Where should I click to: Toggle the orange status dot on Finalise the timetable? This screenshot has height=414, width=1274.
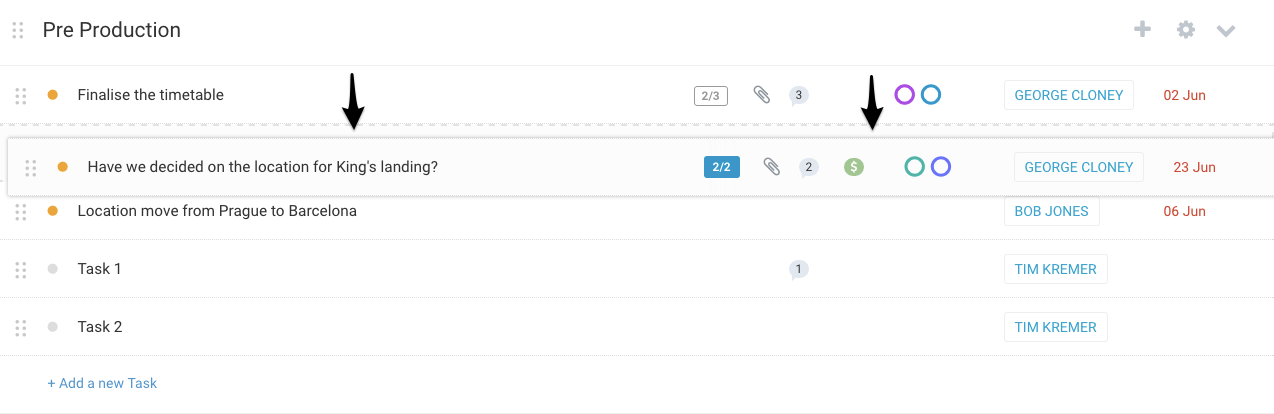[x=53, y=95]
